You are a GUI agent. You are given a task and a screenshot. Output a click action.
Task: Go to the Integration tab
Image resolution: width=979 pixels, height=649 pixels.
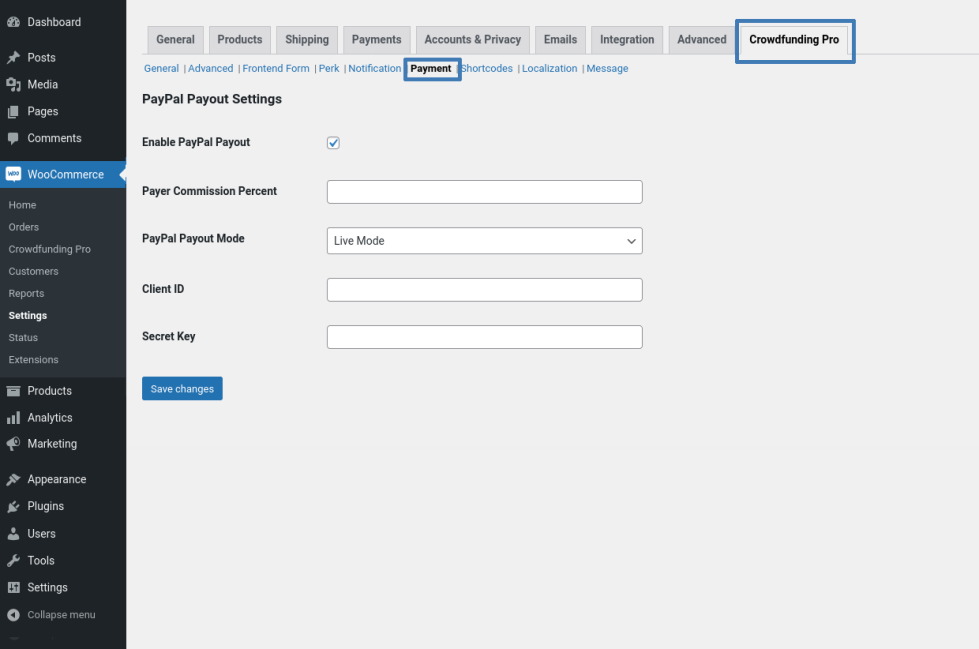627,39
